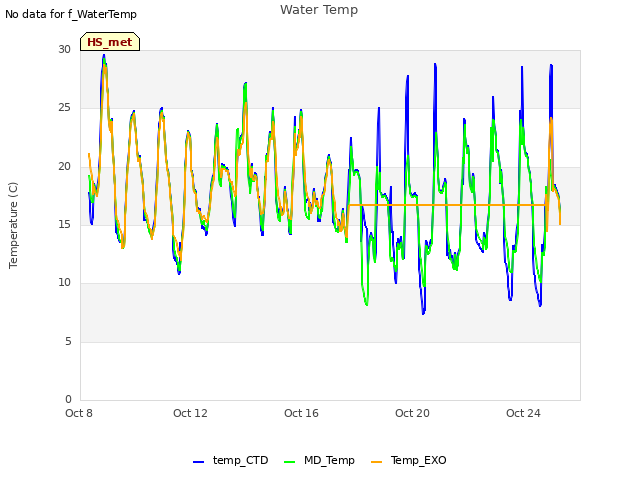640x480 pixels.
Task: Toggle Temp_EXO series in legend
Action: (x=409, y=460)
